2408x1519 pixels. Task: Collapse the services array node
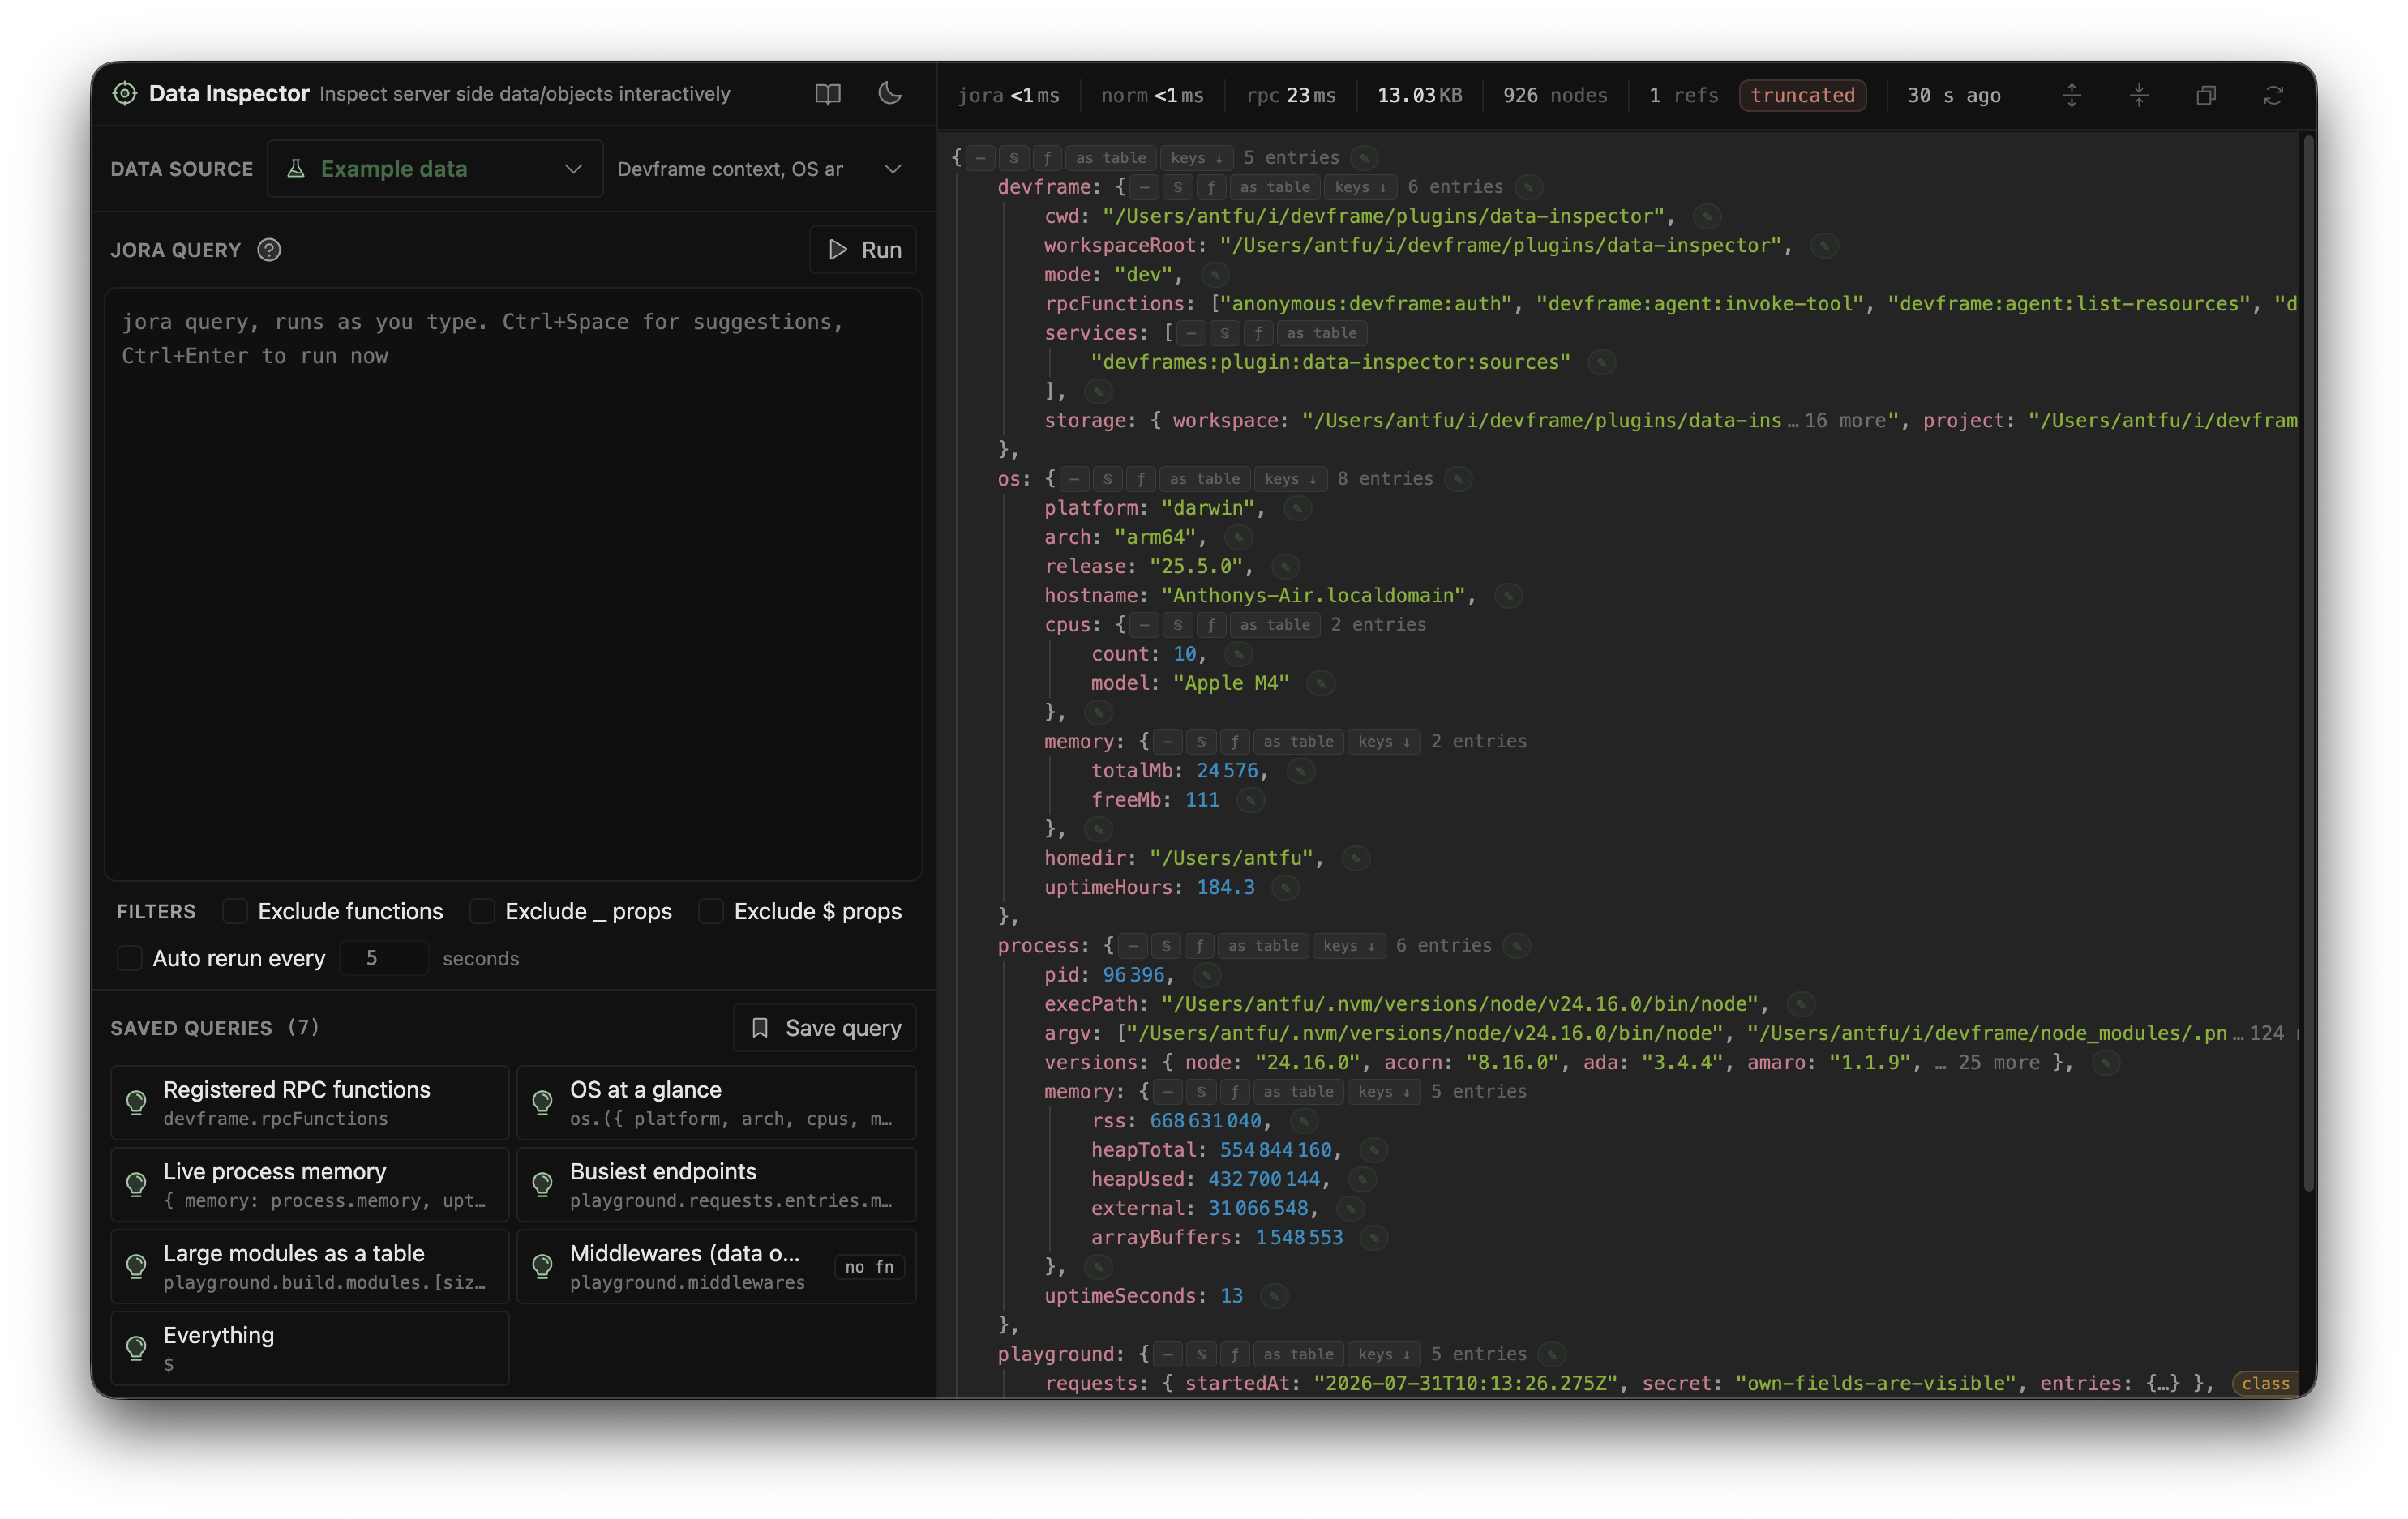[x=1191, y=333]
